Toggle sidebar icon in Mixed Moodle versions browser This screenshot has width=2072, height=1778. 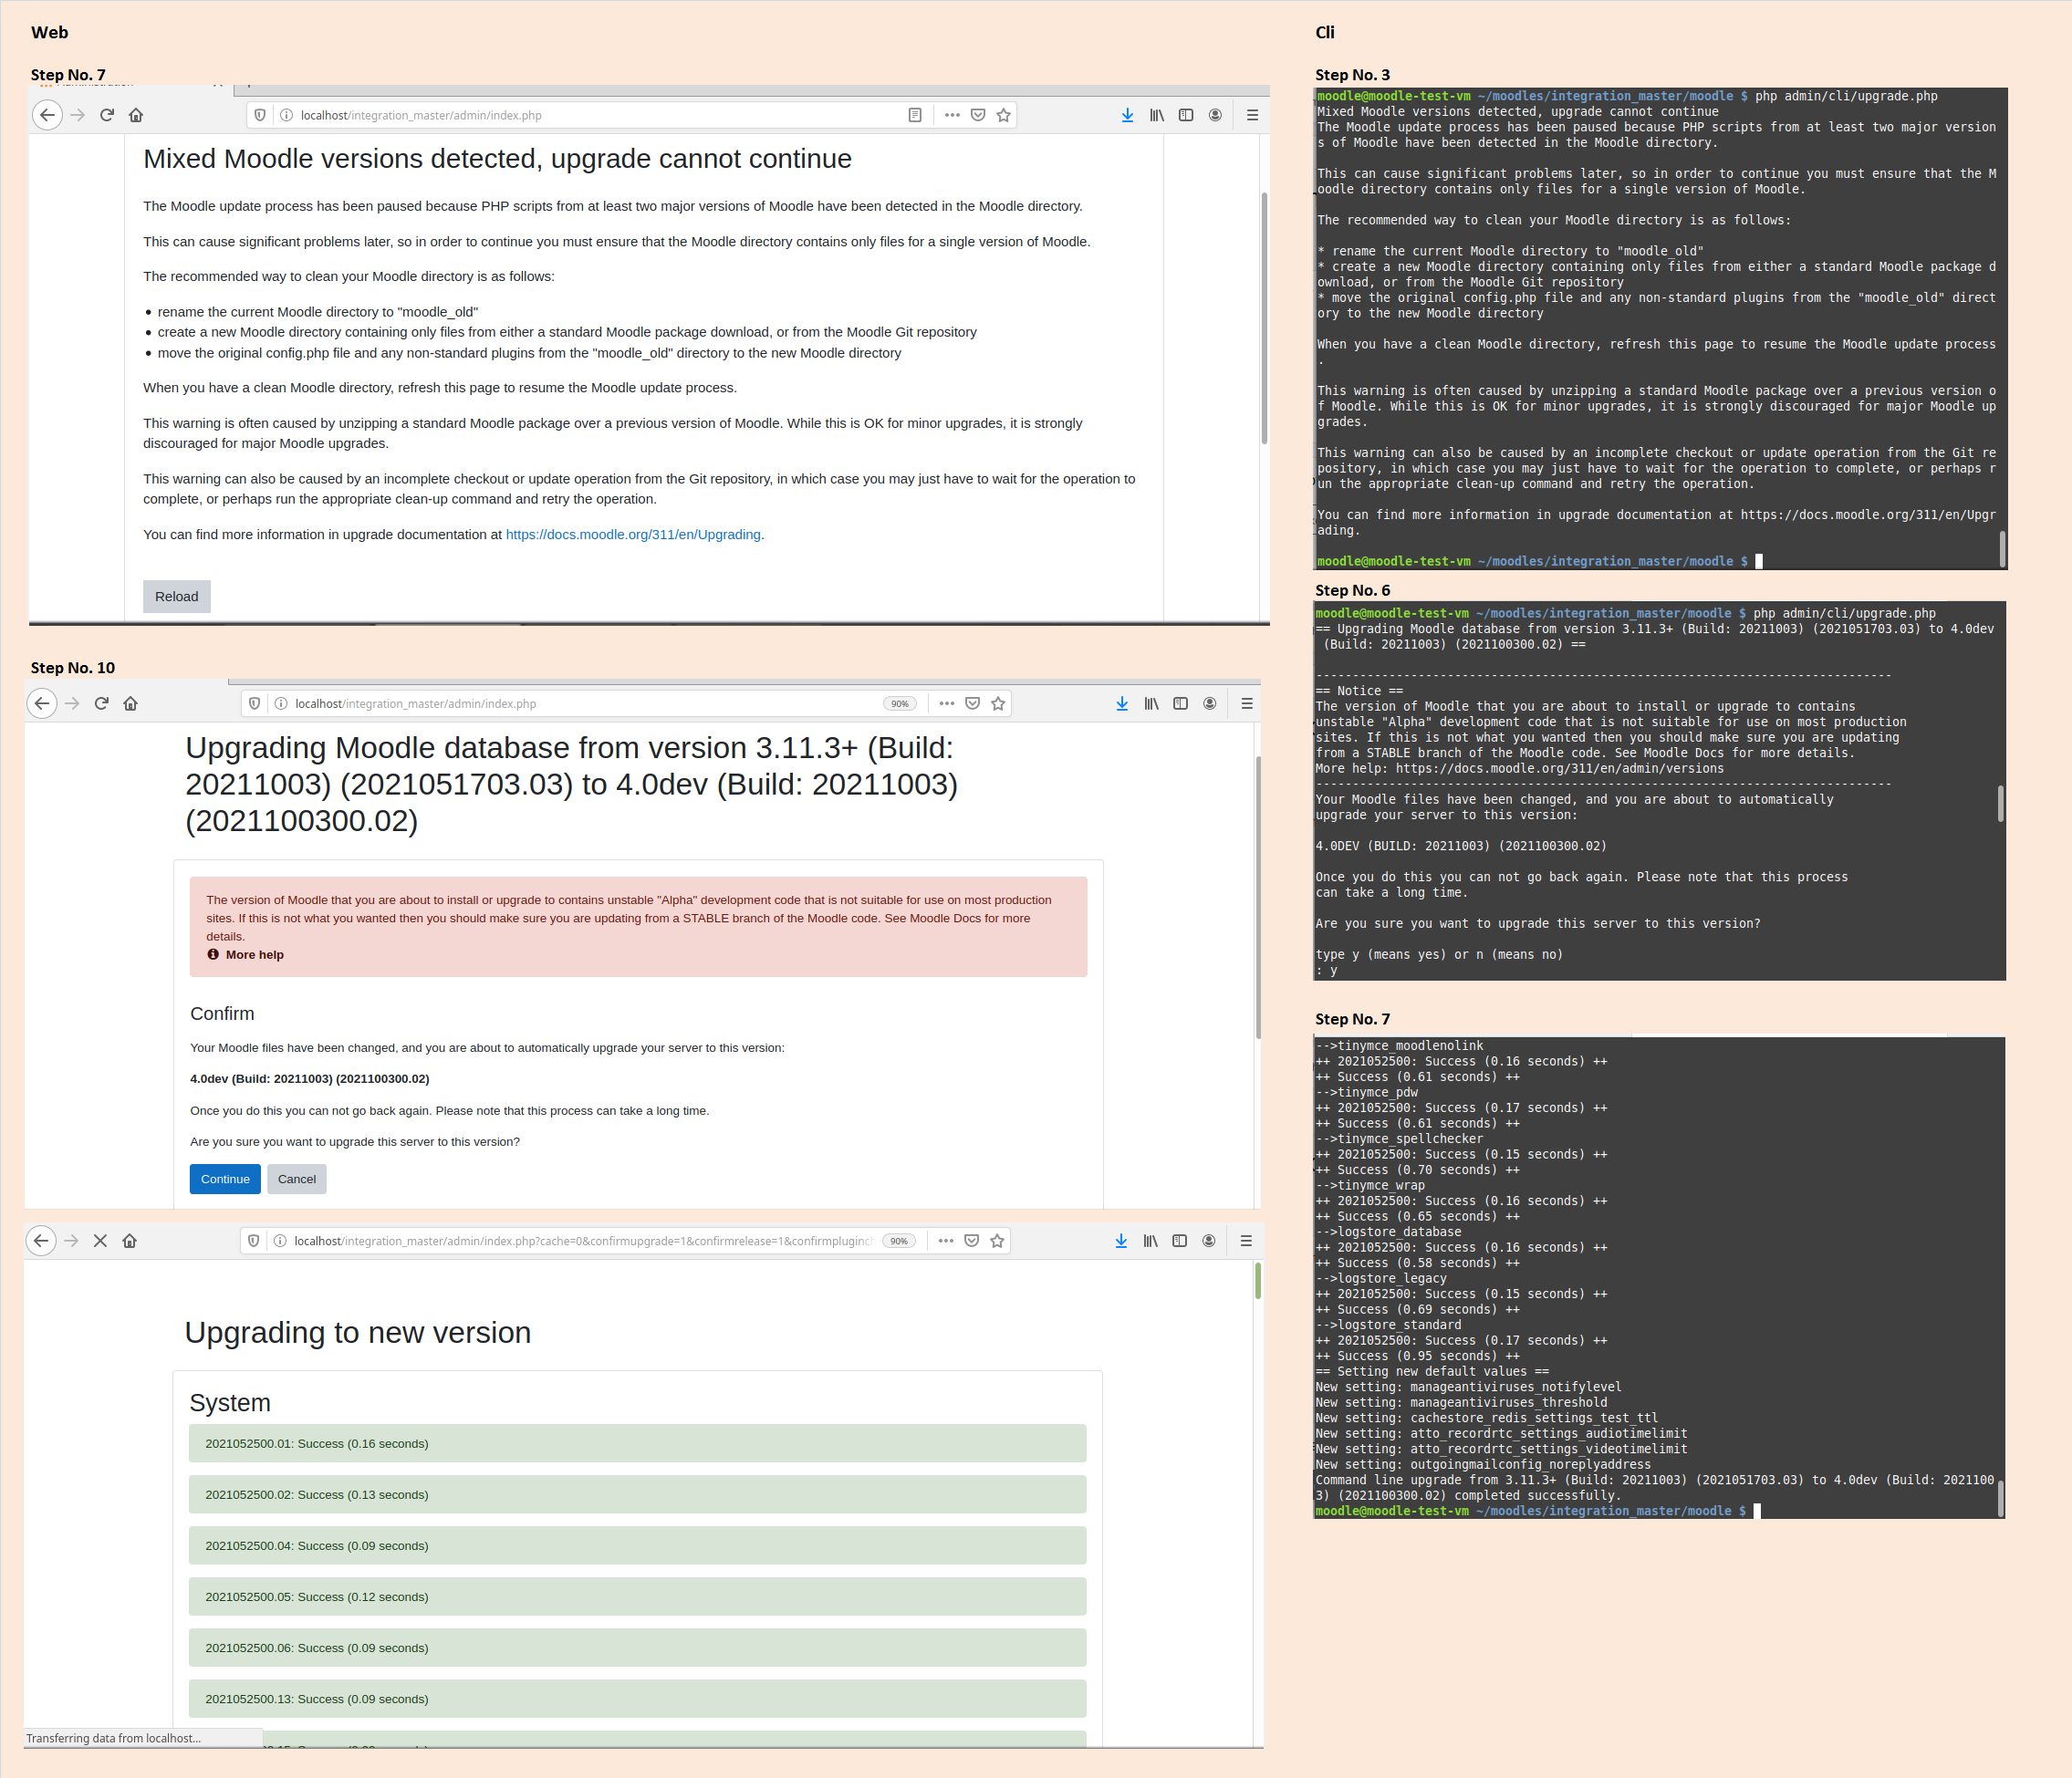click(1185, 115)
